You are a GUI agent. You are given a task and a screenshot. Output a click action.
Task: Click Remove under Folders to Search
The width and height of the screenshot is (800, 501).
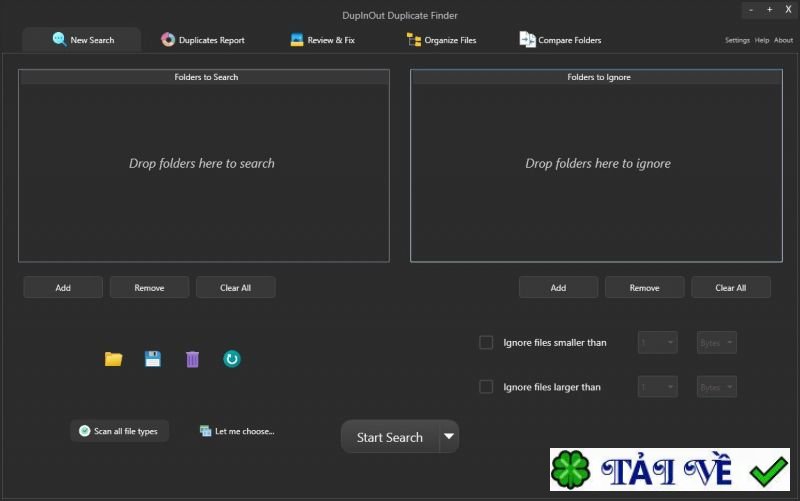[x=149, y=288]
